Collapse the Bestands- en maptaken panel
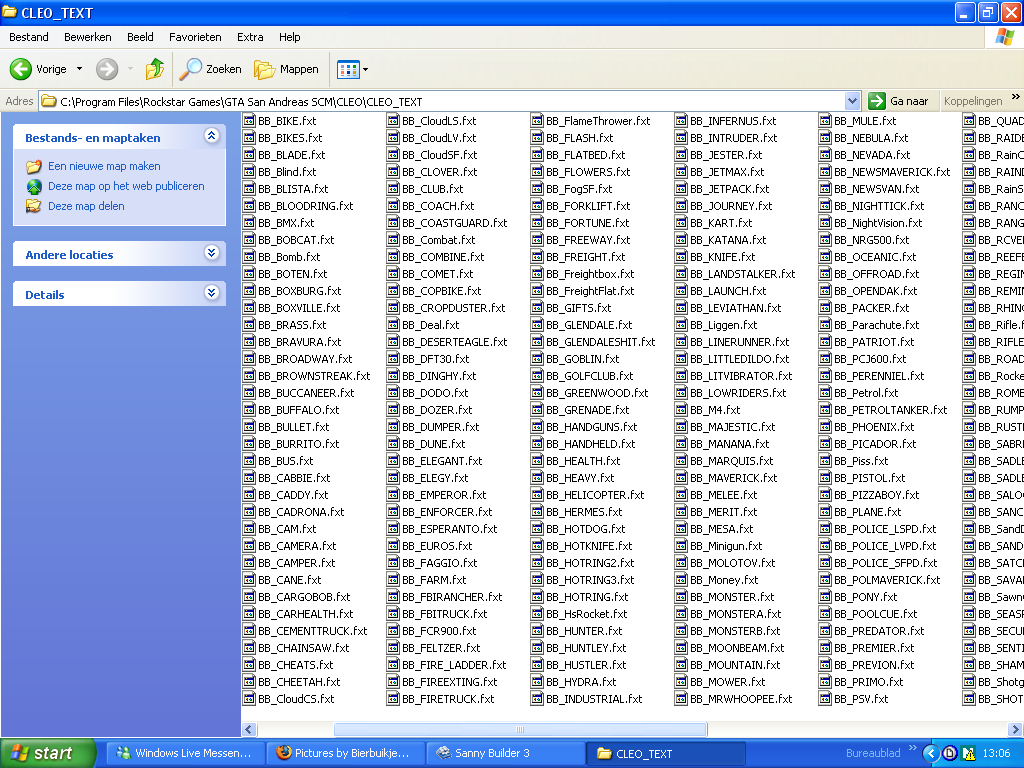The width and height of the screenshot is (1024, 768). pos(212,136)
